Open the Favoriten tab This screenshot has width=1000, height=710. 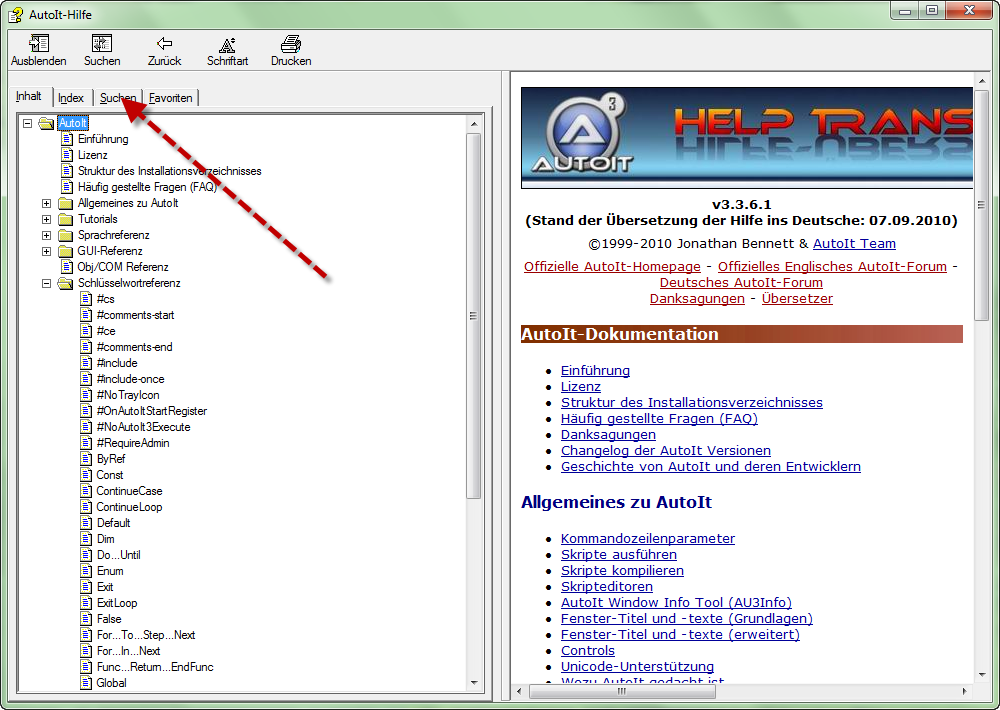pyautogui.click(x=171, y=98)
